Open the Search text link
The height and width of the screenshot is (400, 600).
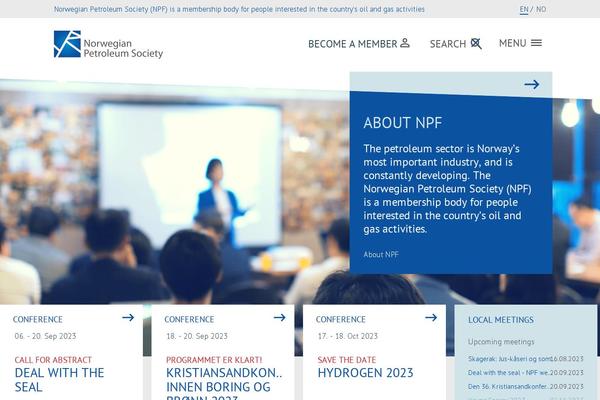click(448, 44)
